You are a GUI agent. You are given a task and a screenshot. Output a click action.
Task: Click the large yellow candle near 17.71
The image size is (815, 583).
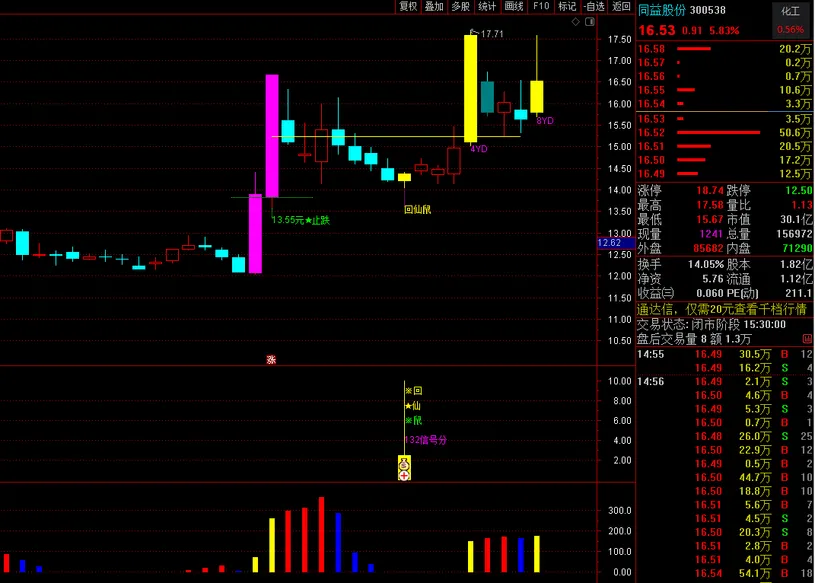coord(470,88)
